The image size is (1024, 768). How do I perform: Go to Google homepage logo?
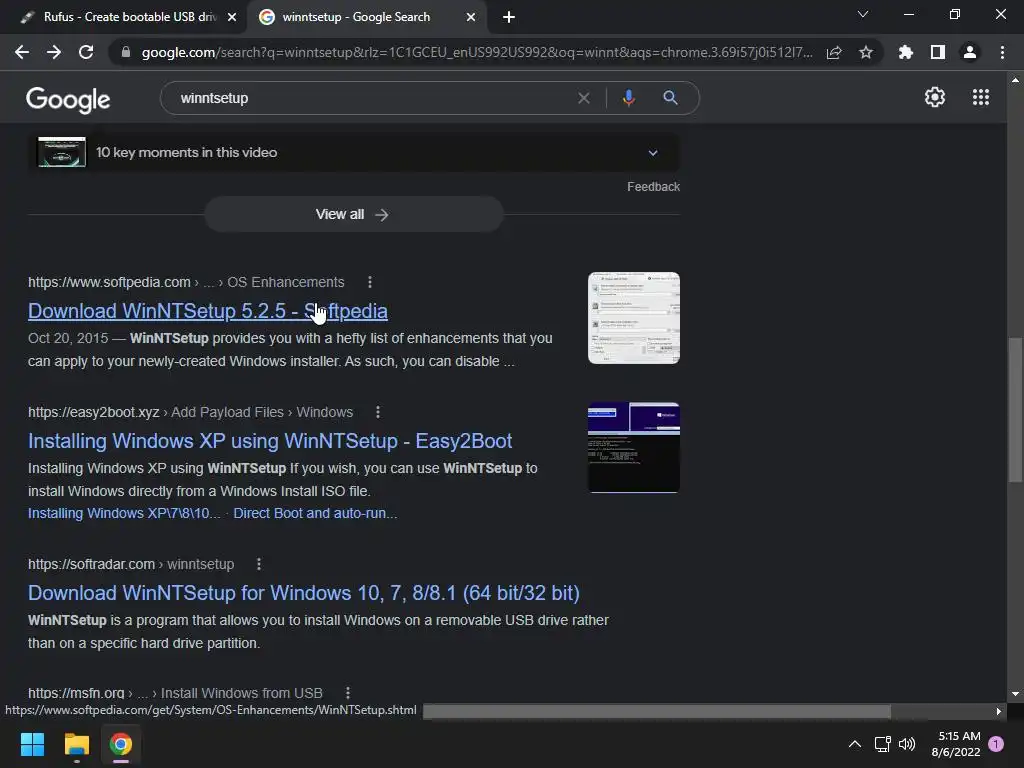68,99
